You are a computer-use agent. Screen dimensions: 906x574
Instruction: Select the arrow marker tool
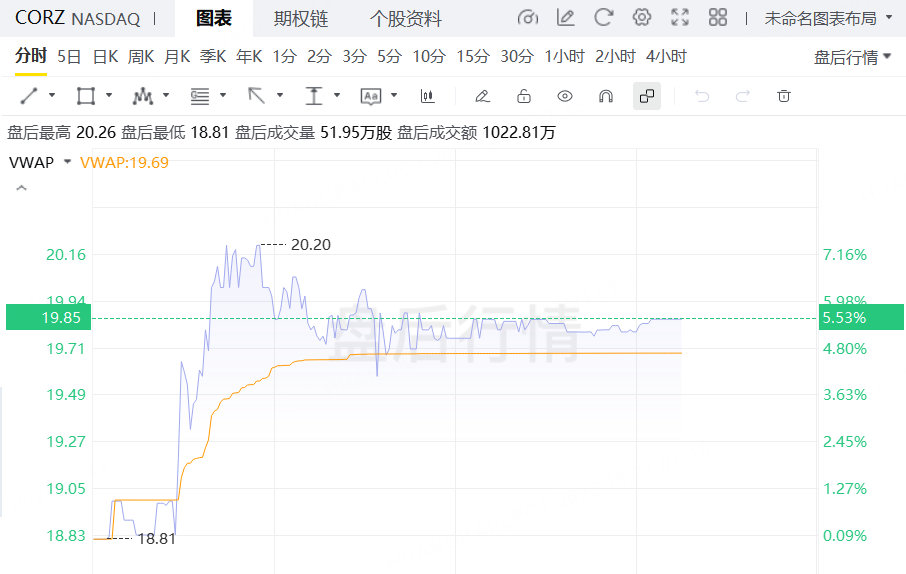coord(257,96)
